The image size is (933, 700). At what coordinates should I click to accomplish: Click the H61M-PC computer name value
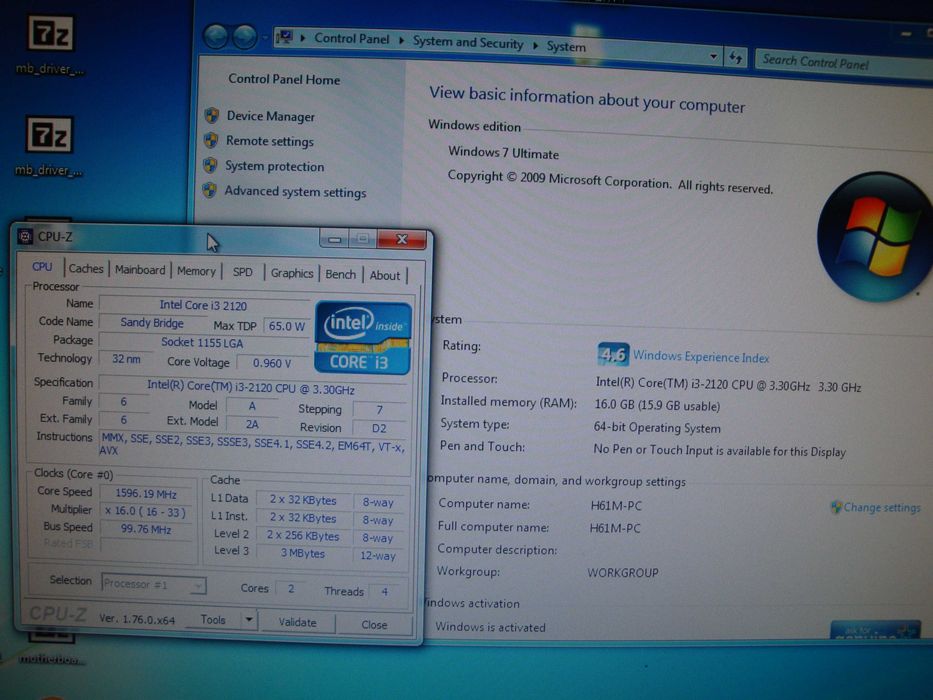pyautogui.click(x=616, y=506)
